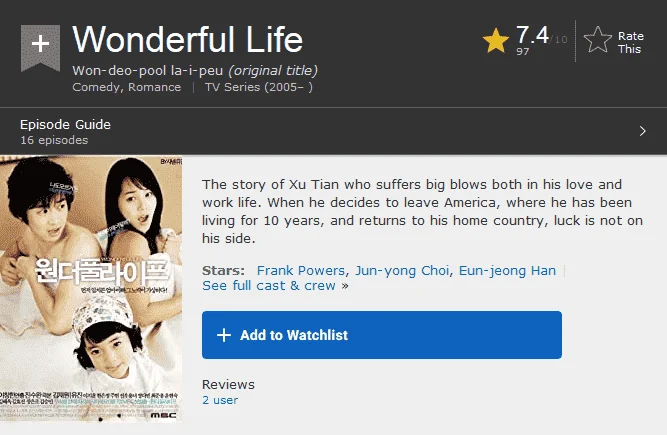This screenshot has height=435, width=667.
Task: Open the Comedy genre link
Action: pyautogui.click(x=96, y=87)
